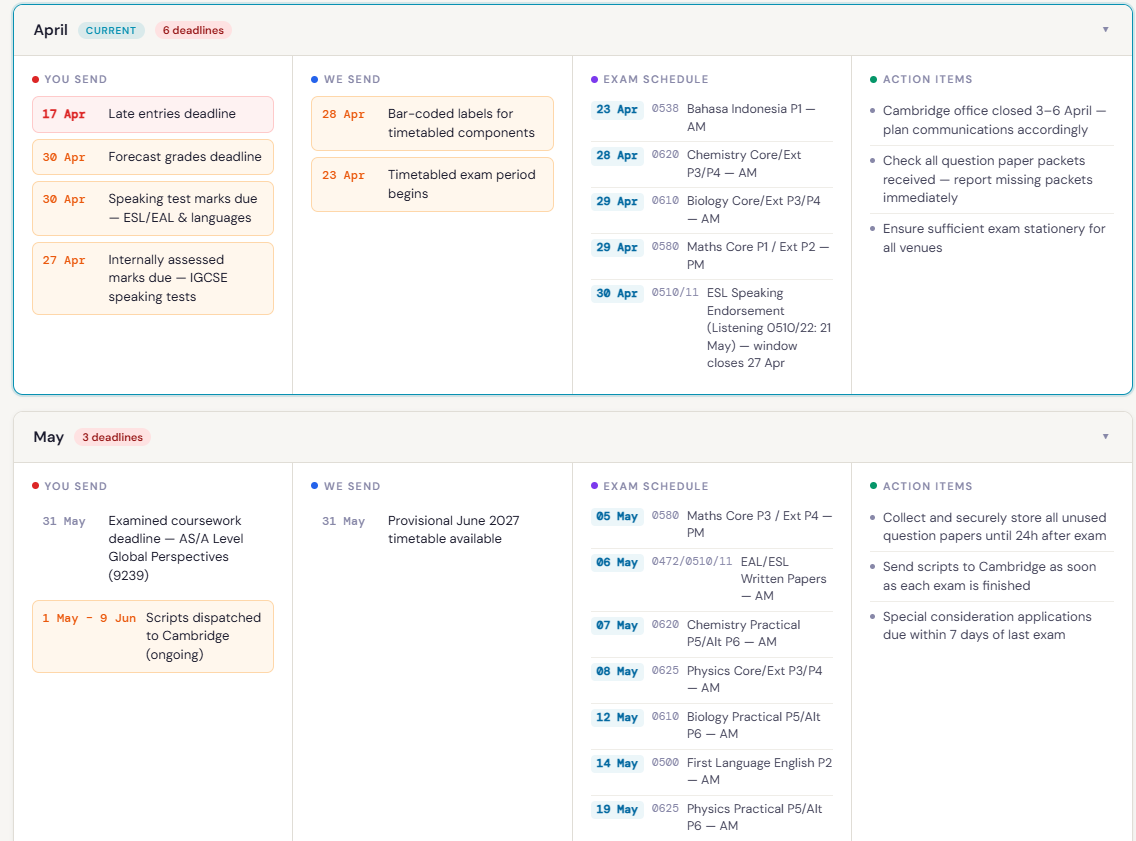Click the Ensure sufficient exam stationery item
Screen dimensions: 1136x841
coord(992,238)
